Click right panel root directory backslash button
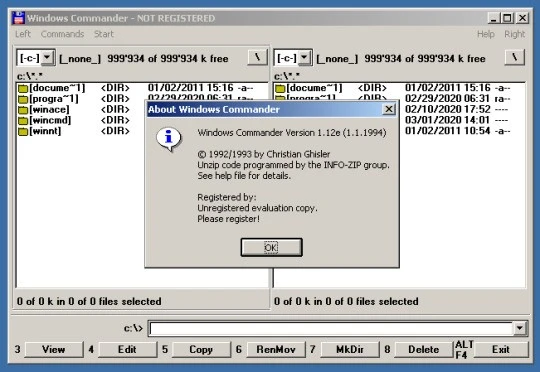 click(515, 57)
